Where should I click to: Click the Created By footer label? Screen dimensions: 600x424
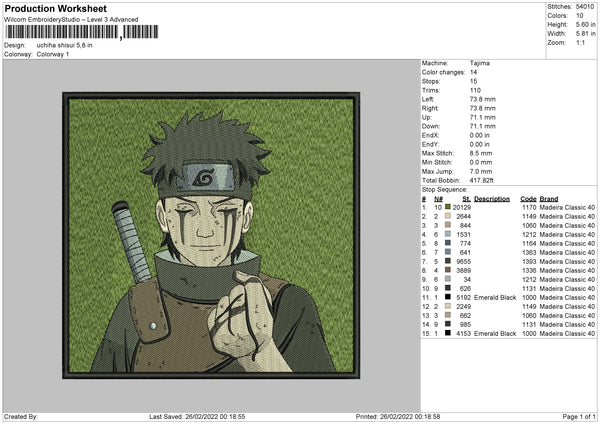[21, 416]
